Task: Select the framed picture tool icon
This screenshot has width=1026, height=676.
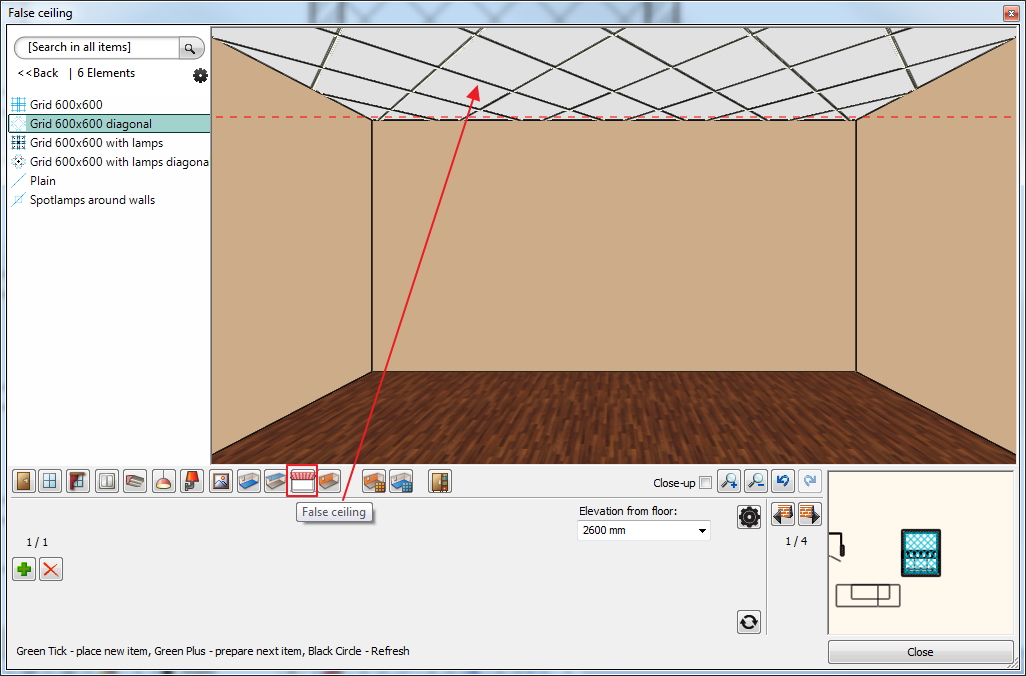Action: coord(221,482)
